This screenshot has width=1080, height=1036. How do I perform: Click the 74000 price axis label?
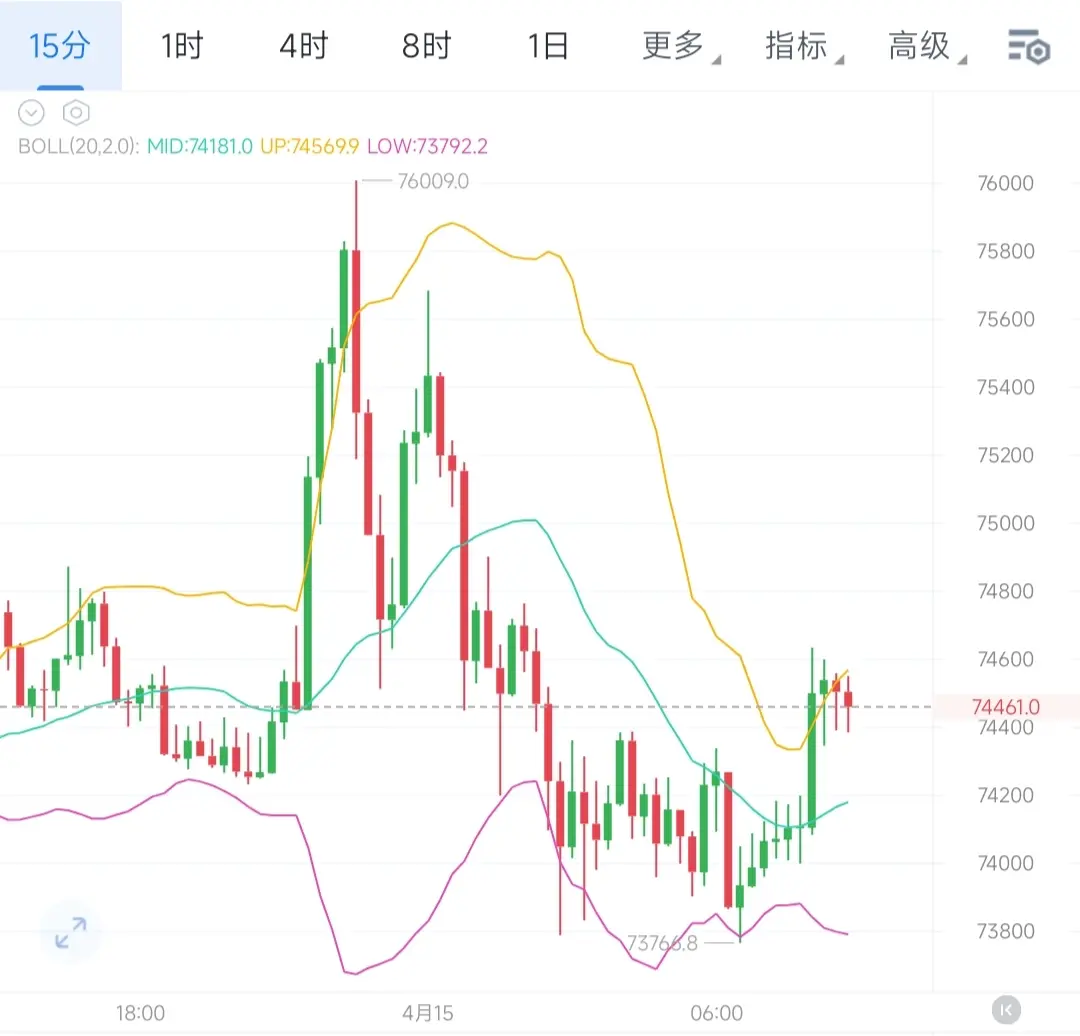[1006, 863]
